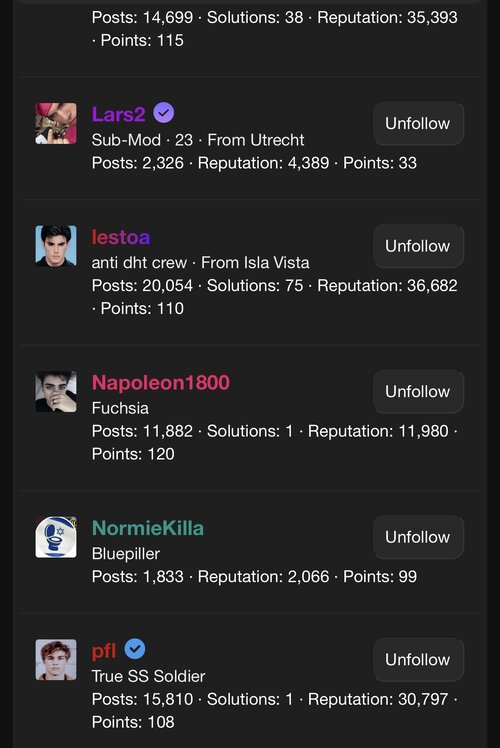Select the 'From Utrecht' location text

[256, 140]
